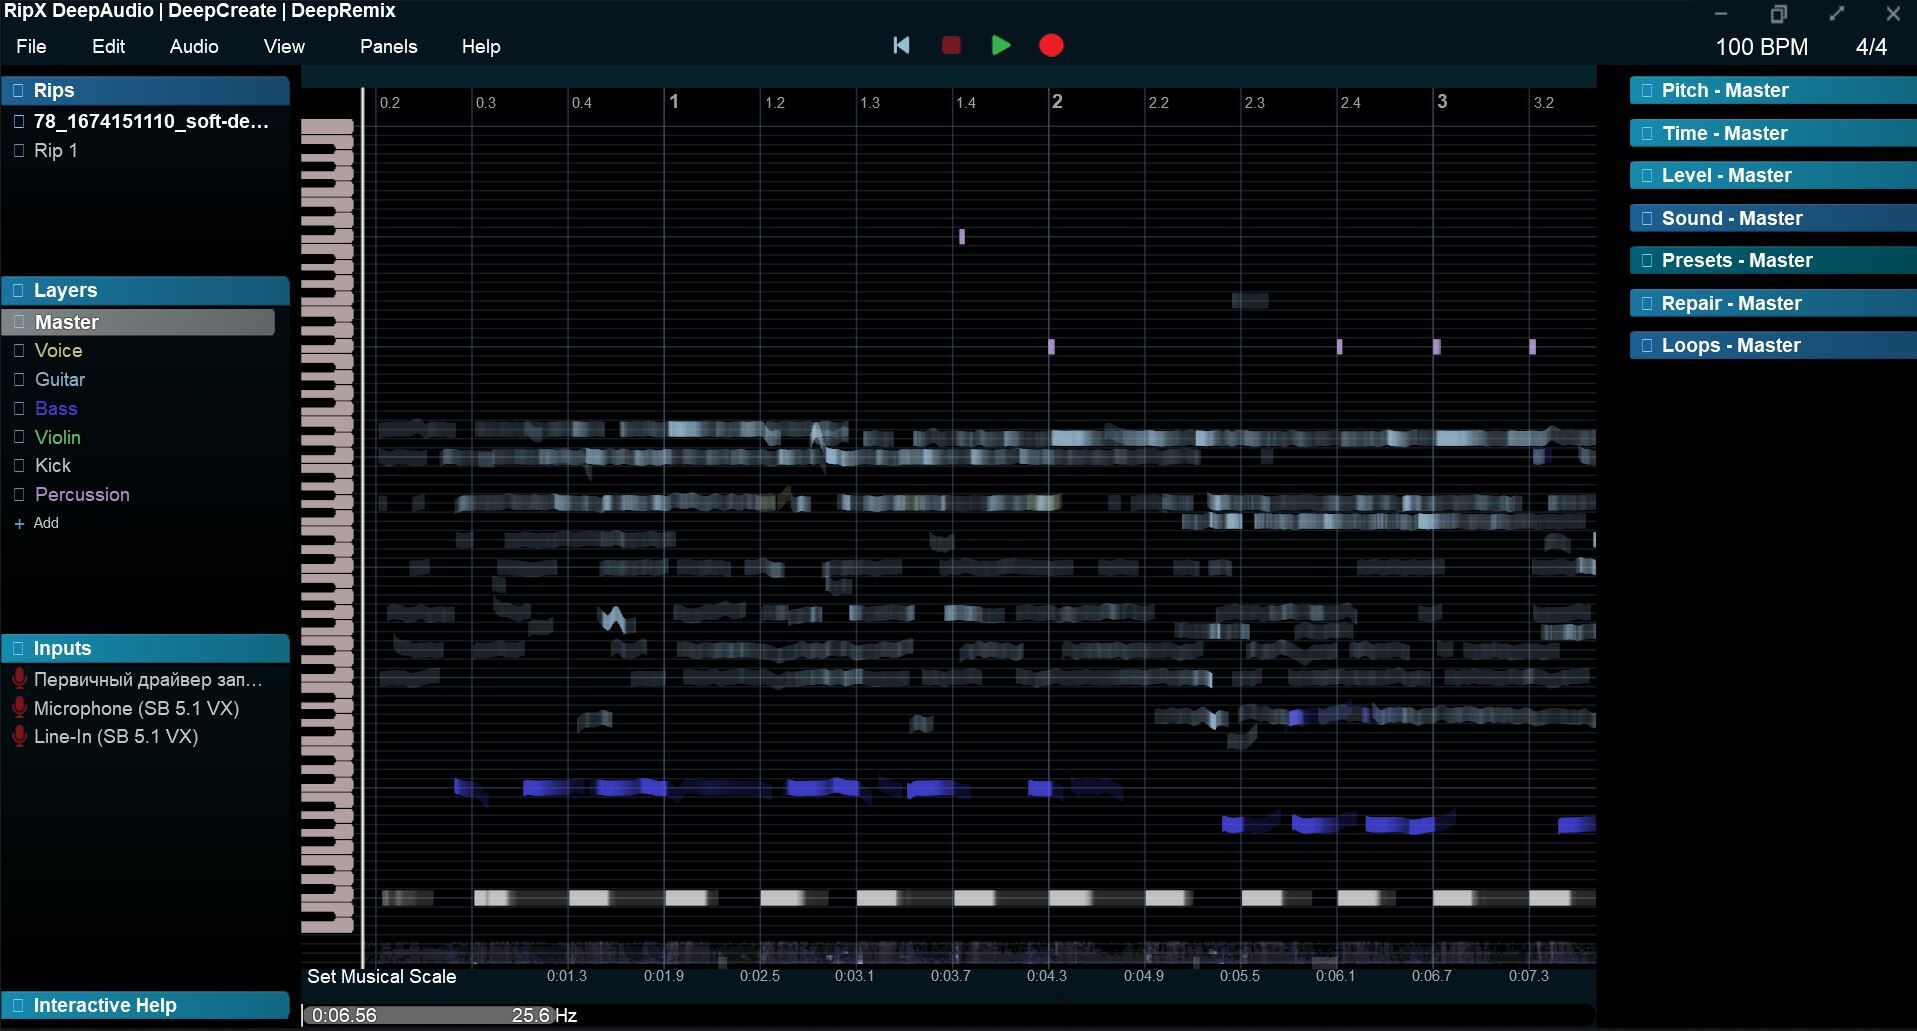The width and height of the screenshot is (1917, 1031).
Task: Toggle the Master layer checkbox
Action: coord(19,322)
